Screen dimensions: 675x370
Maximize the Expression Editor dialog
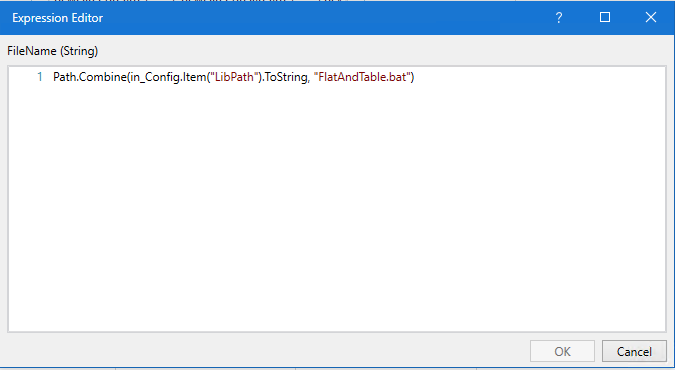point(605,17)
